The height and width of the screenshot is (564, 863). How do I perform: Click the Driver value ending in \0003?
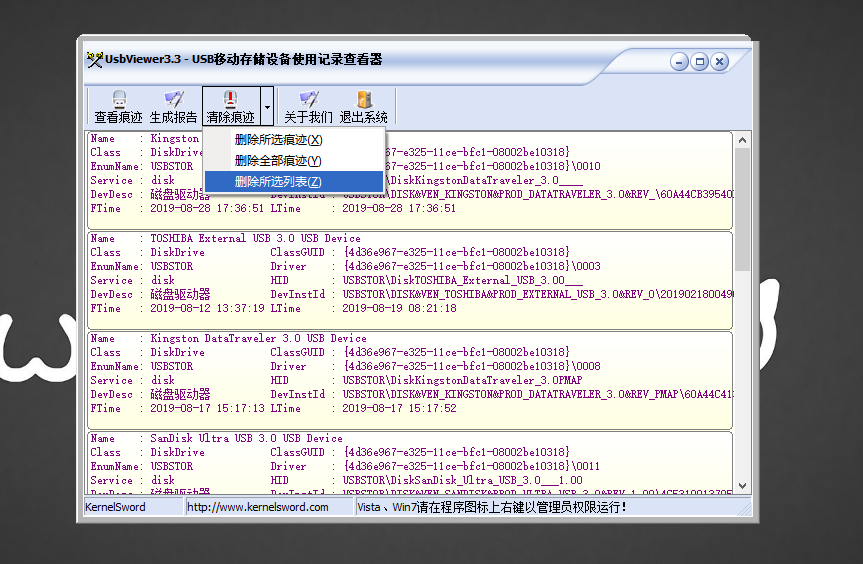click(x=472, y=266)
